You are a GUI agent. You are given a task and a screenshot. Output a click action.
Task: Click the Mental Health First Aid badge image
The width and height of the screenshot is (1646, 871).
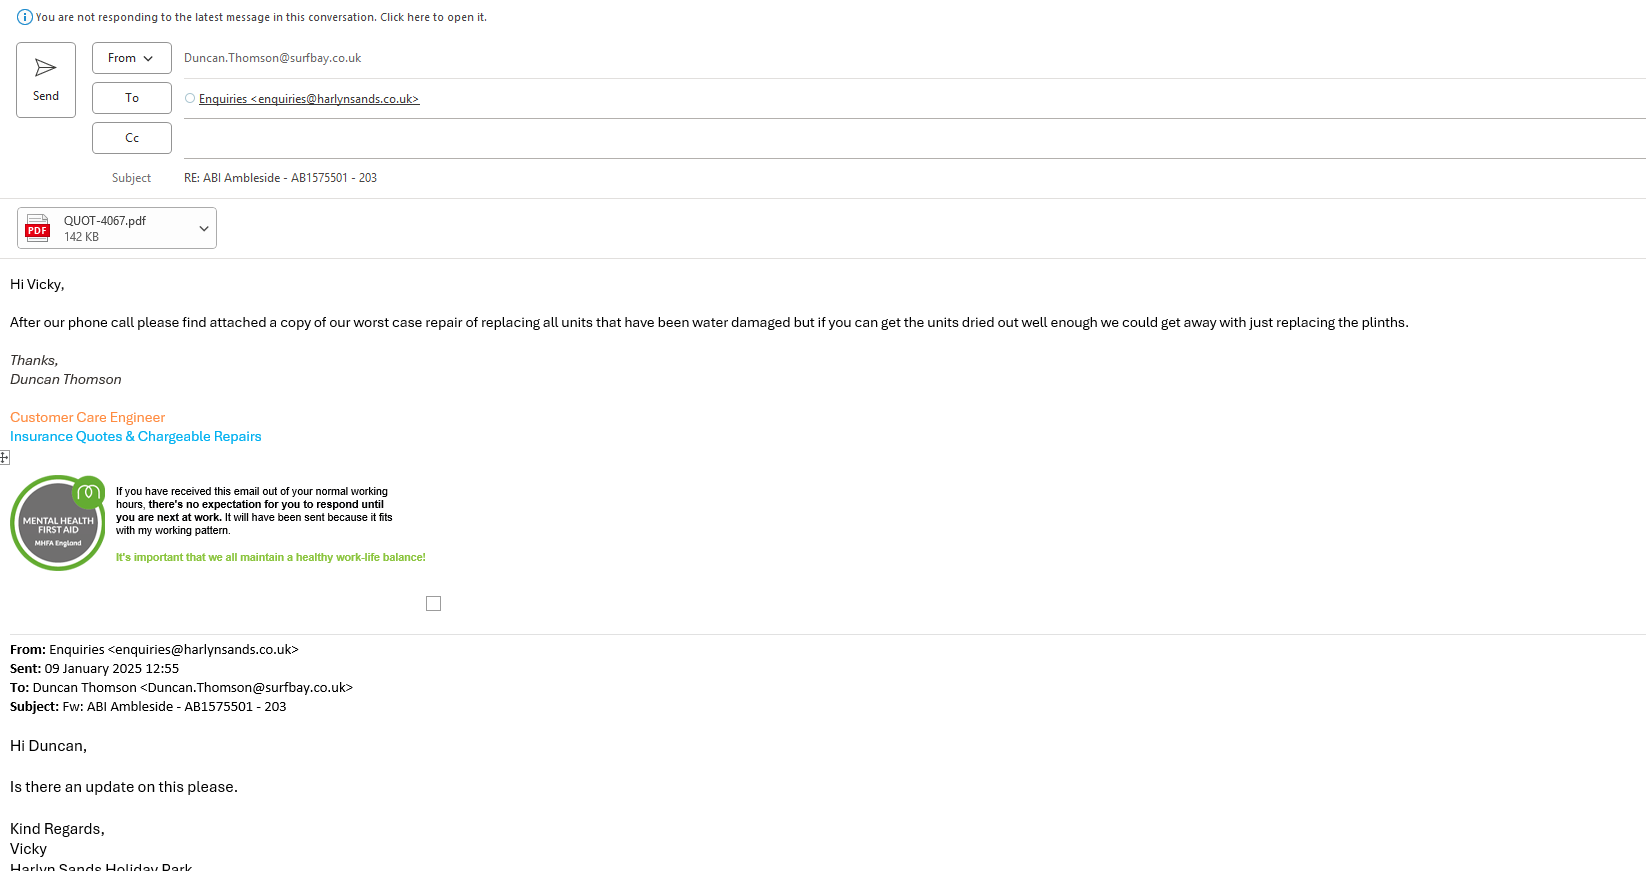point(58,523)
